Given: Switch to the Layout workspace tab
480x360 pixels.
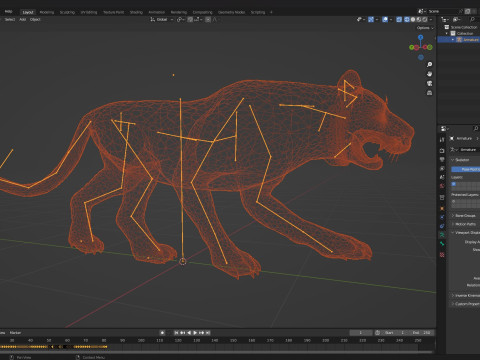Looking at the screenshot, I should [x=28, y=12].
